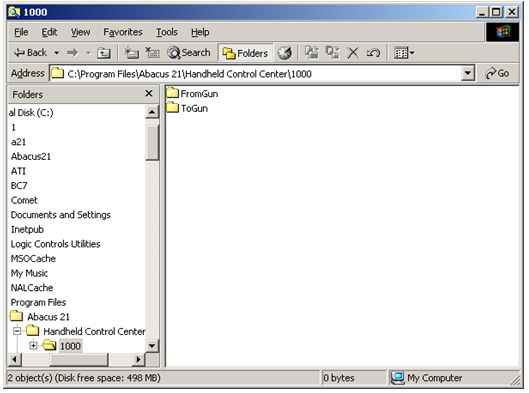
Task: Minimize the 1000 window
Action: (x=481, y=12)
